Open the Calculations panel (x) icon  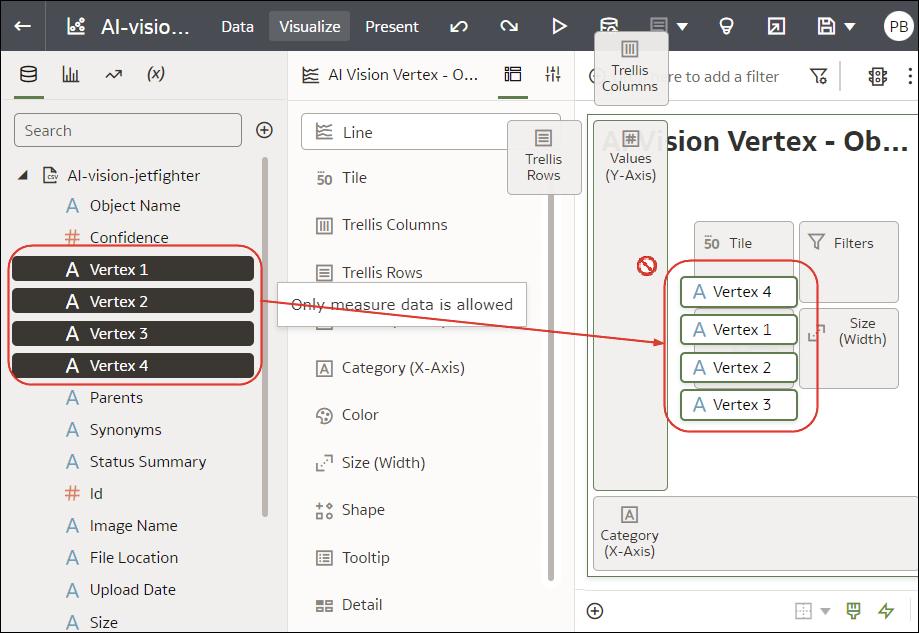[x=157, y=73]
